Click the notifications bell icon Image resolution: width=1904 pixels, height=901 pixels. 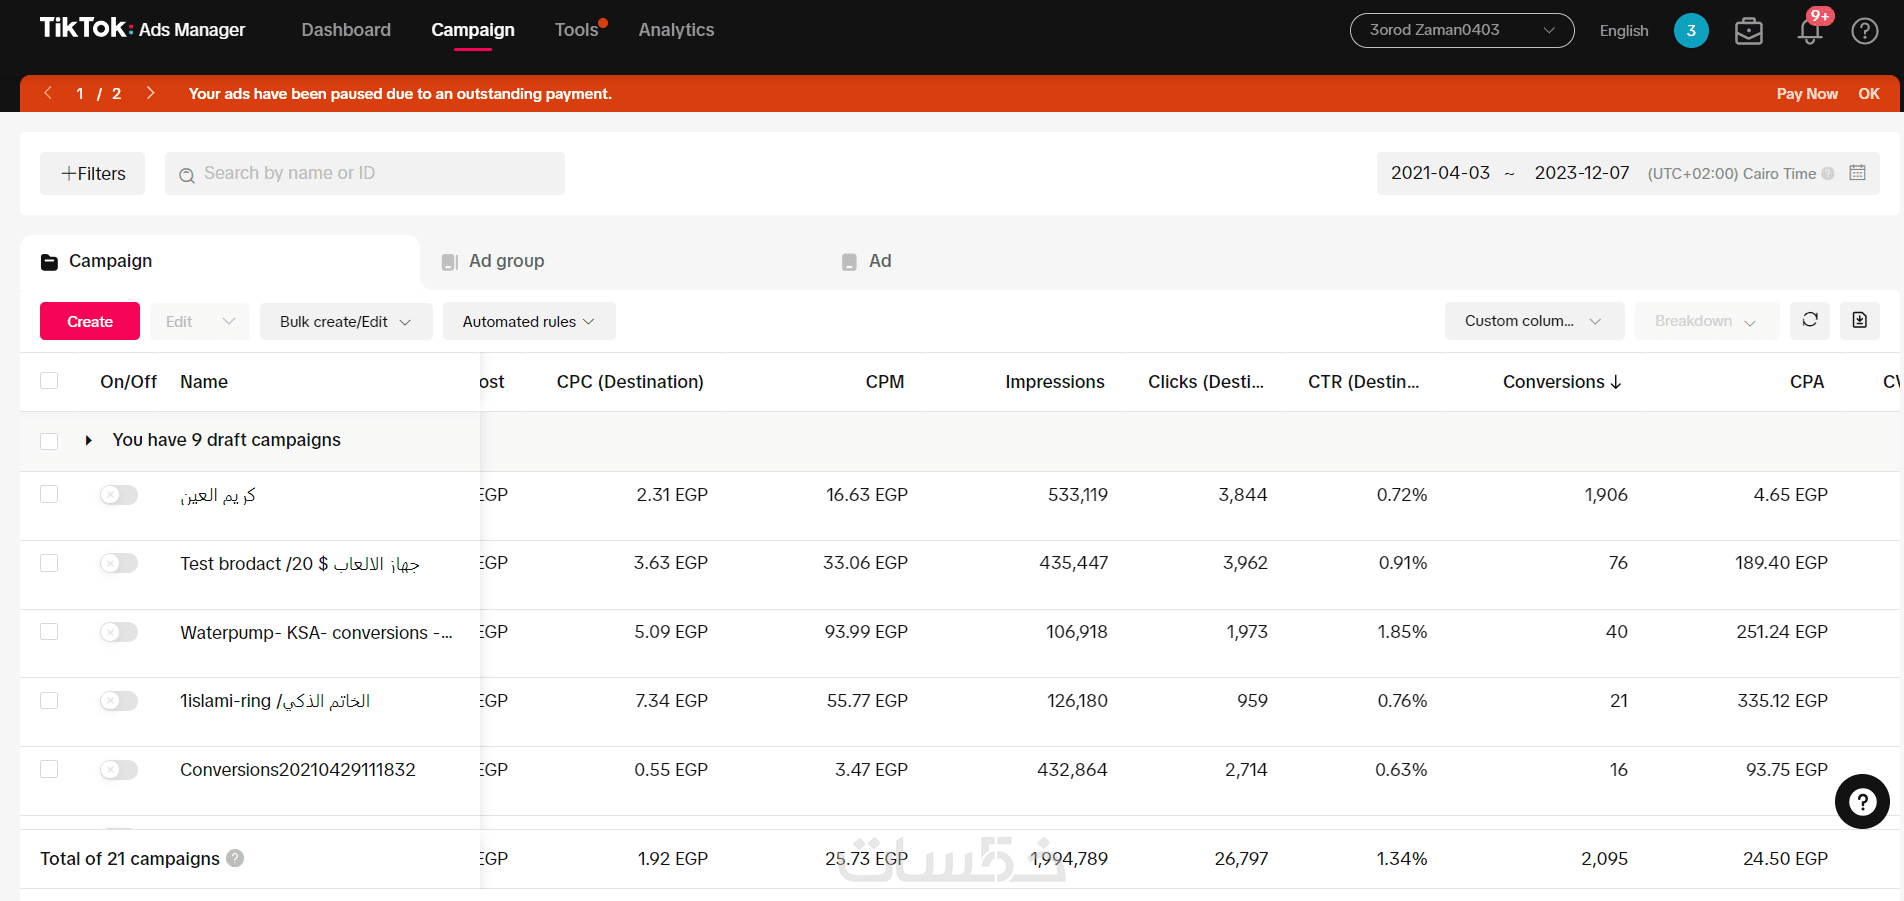point(1809,31)
